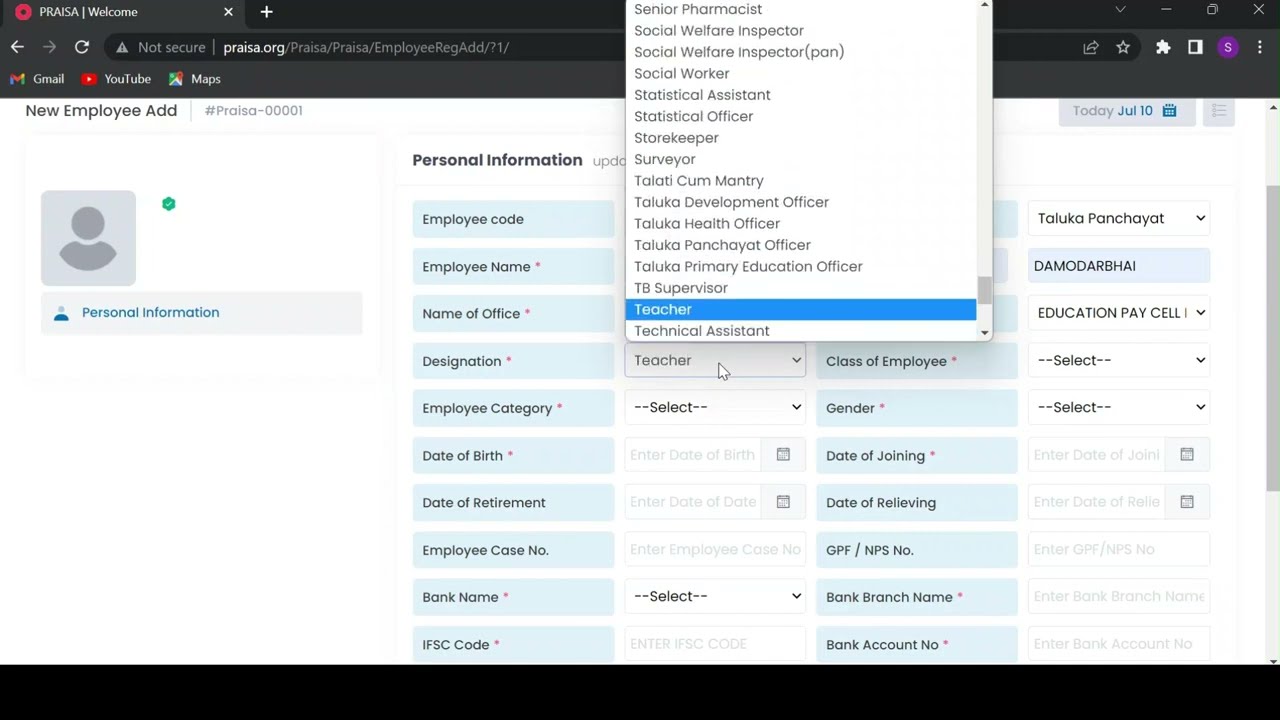The width and height of the screenshot is (1280, 720).
Task: Close the PRAISA Welcome tab
Action: click(x=228, y=12)
